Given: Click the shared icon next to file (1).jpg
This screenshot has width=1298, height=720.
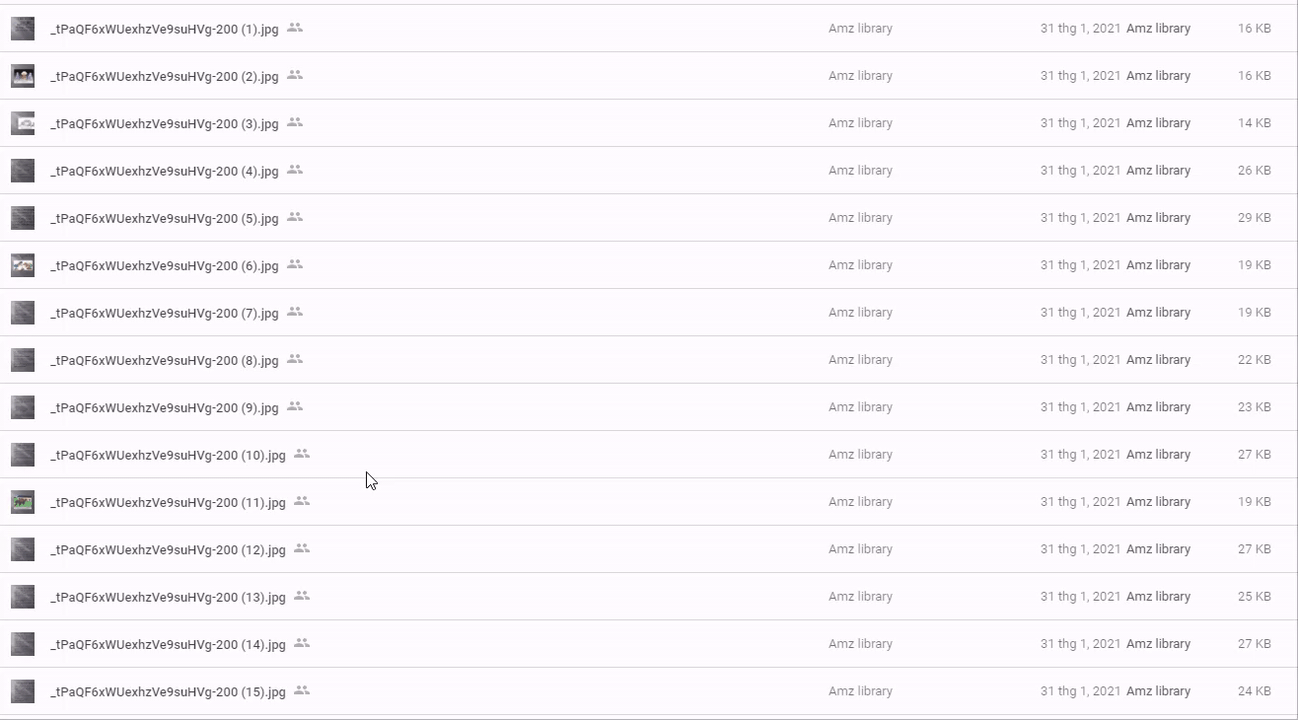Looking at the screenshot, I should pyautogui.click(x=295, y=28).
